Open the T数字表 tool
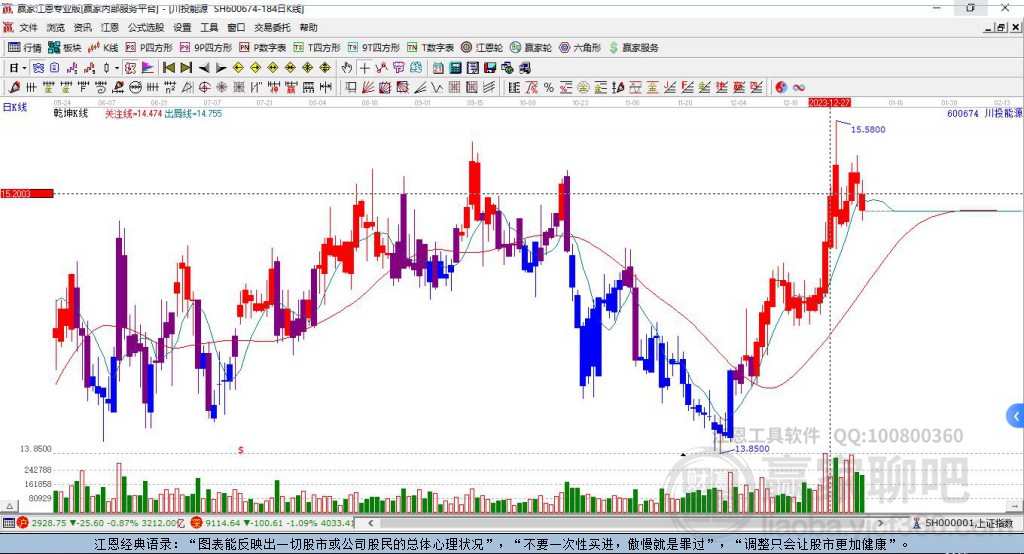Screen dimensions: 1024x554 (430, 48)
